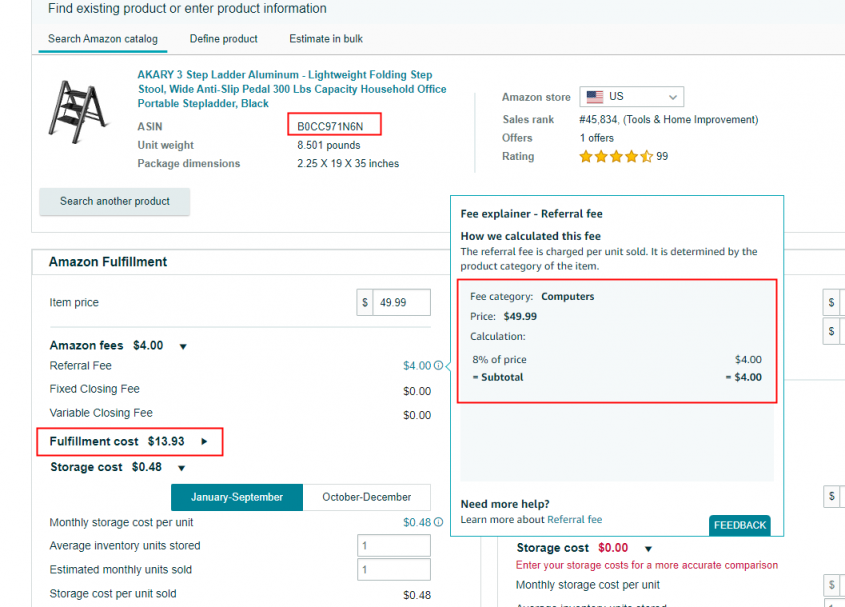Click the 'Fee explainer - Referral fee' heading

coord(531,214)
